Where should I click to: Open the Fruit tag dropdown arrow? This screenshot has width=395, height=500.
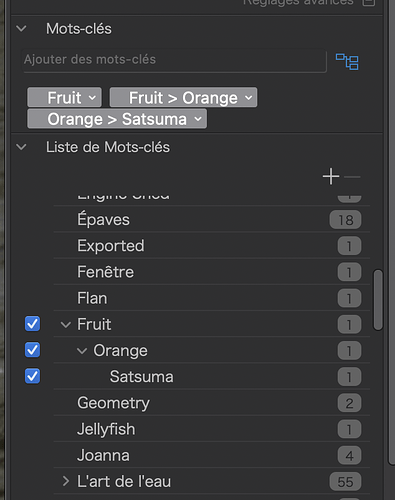[x=92, y=98]
